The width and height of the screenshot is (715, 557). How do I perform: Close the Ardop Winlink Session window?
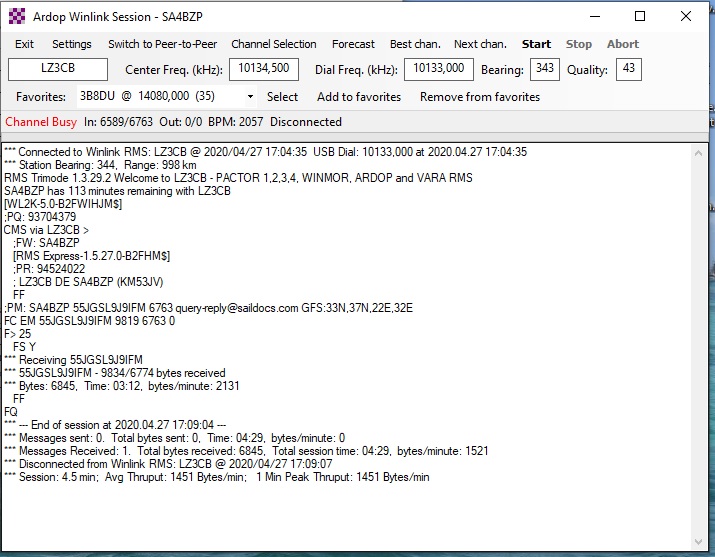tap(685, 16)
